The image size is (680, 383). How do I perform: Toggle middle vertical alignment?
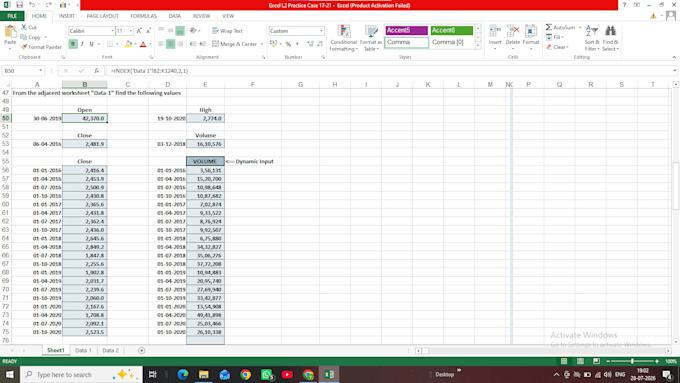tap(170, 31)
